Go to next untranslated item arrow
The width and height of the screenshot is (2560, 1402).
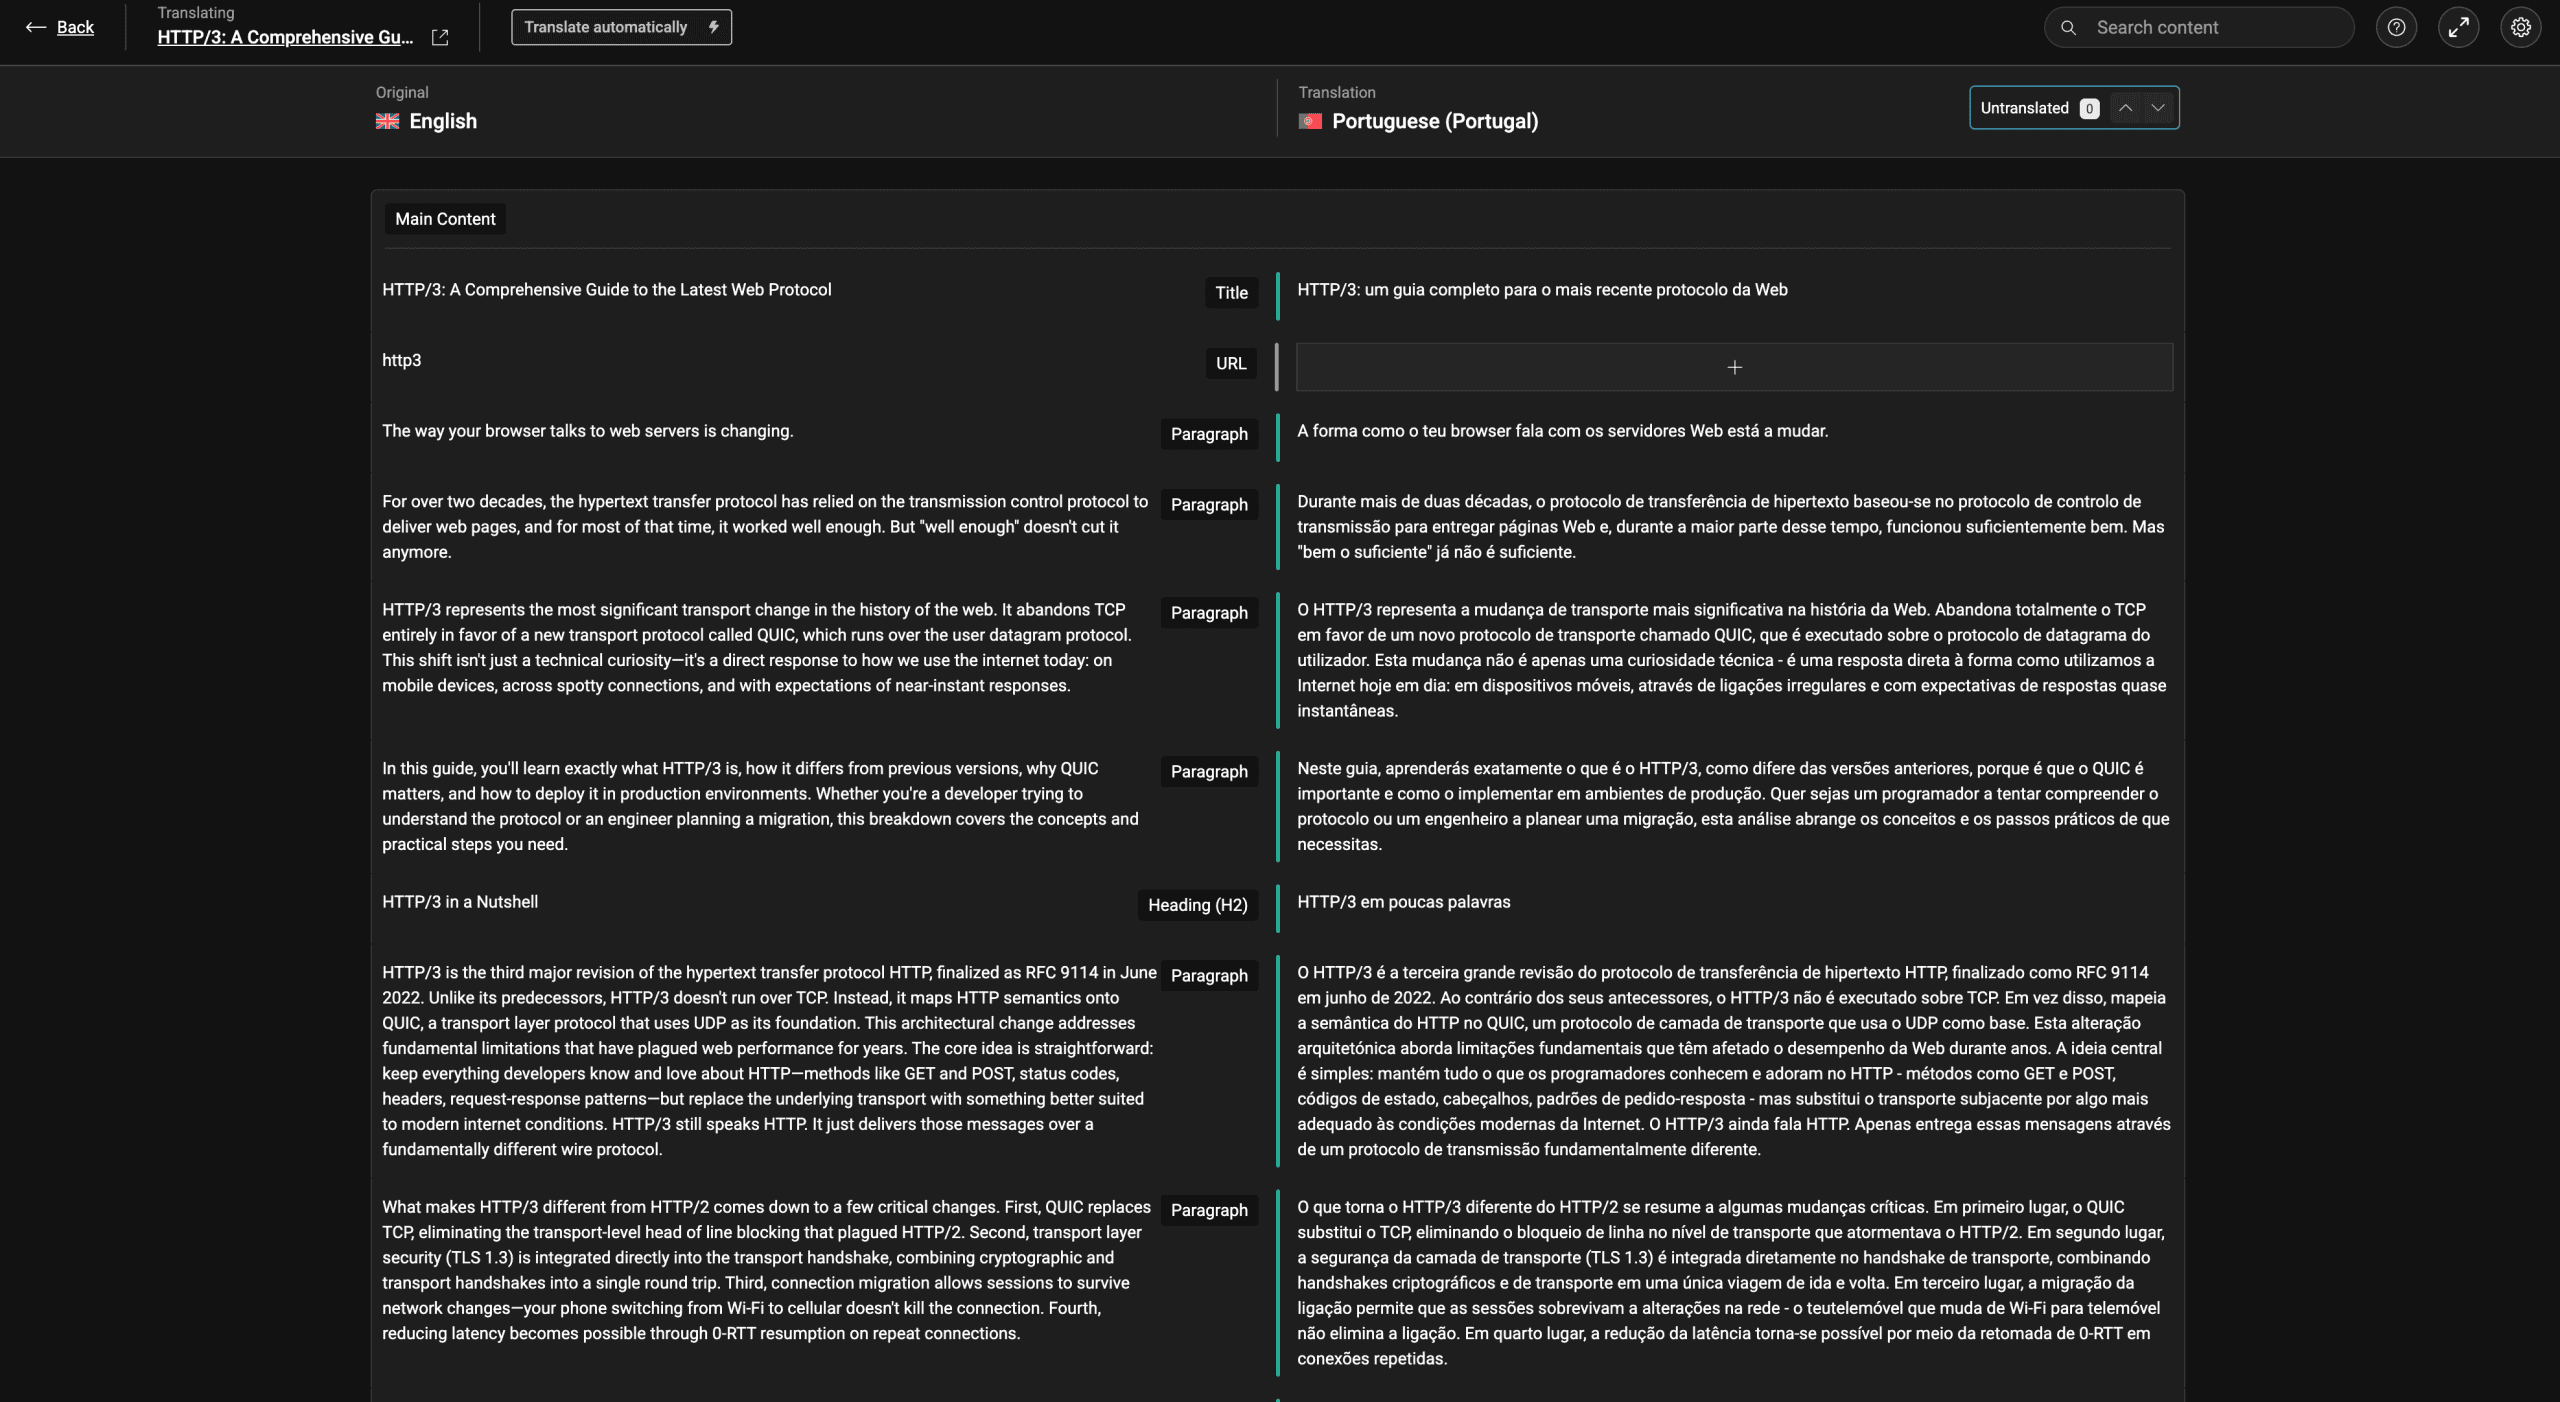pos(2158,108)
